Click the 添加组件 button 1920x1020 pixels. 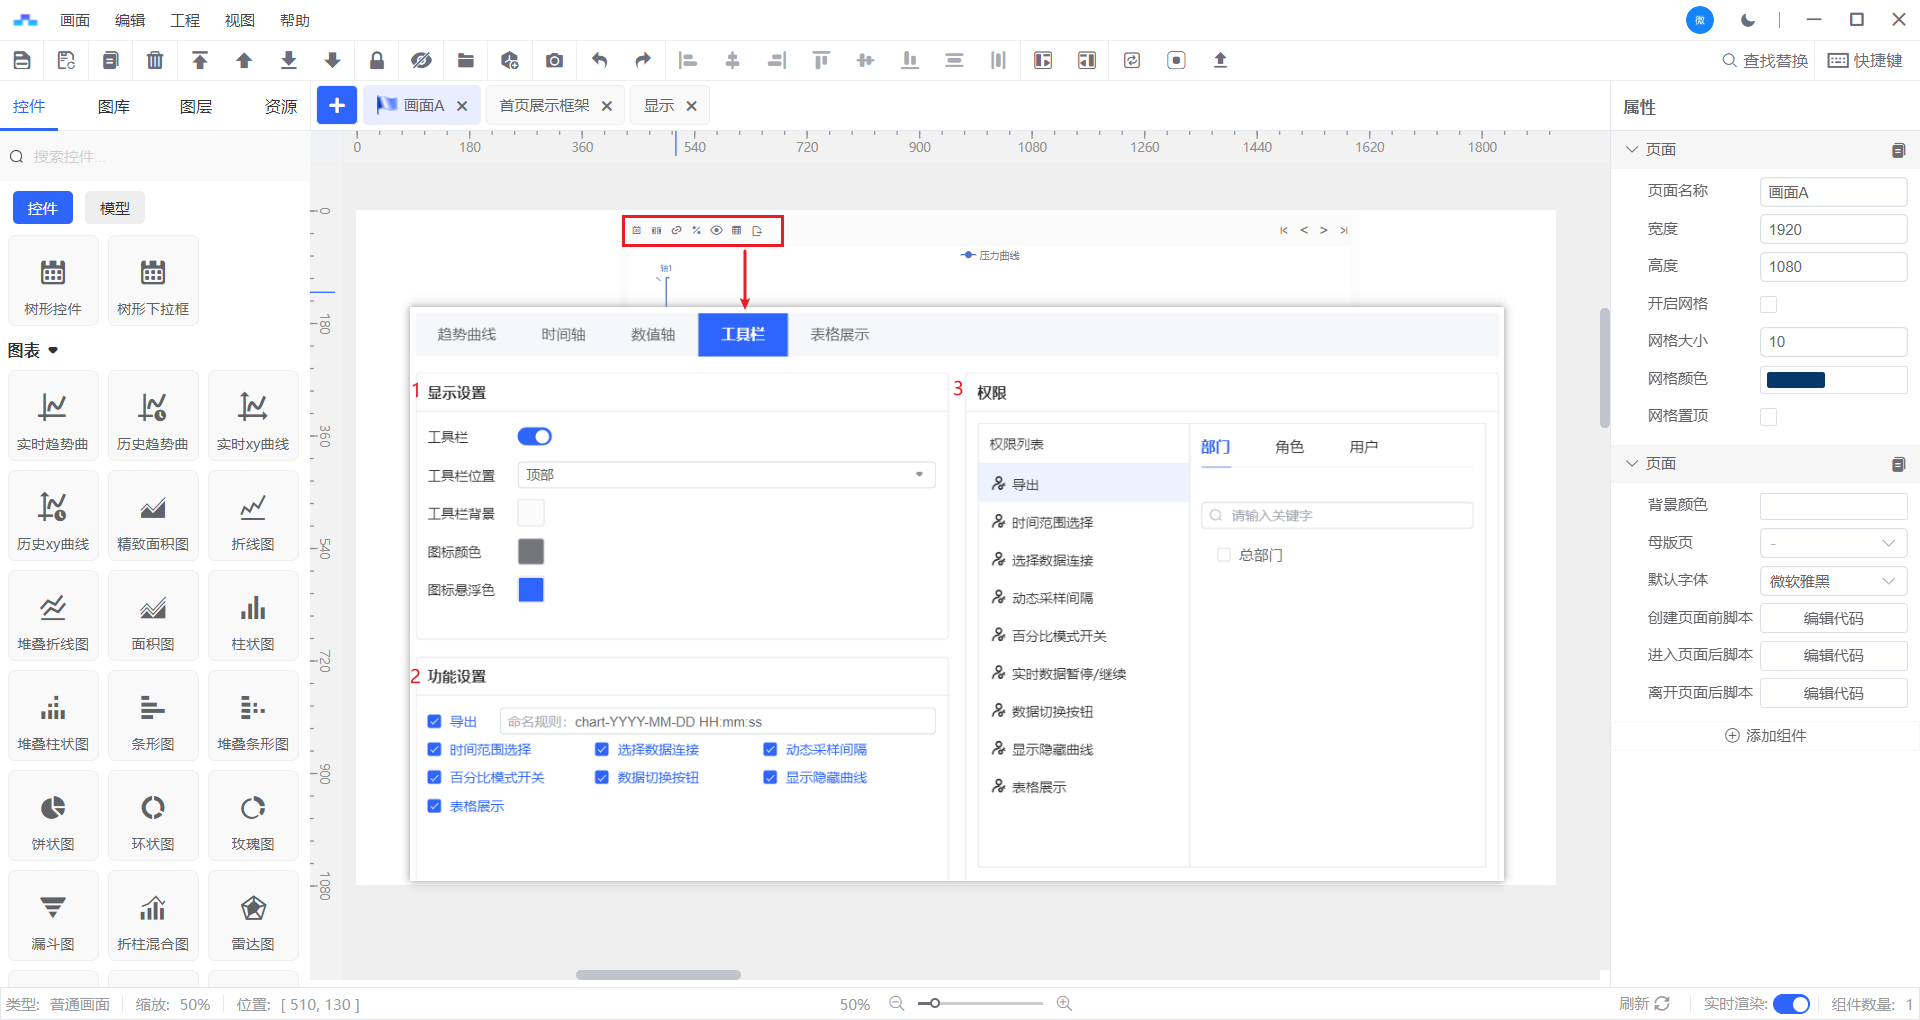[x=1766, y=735]
